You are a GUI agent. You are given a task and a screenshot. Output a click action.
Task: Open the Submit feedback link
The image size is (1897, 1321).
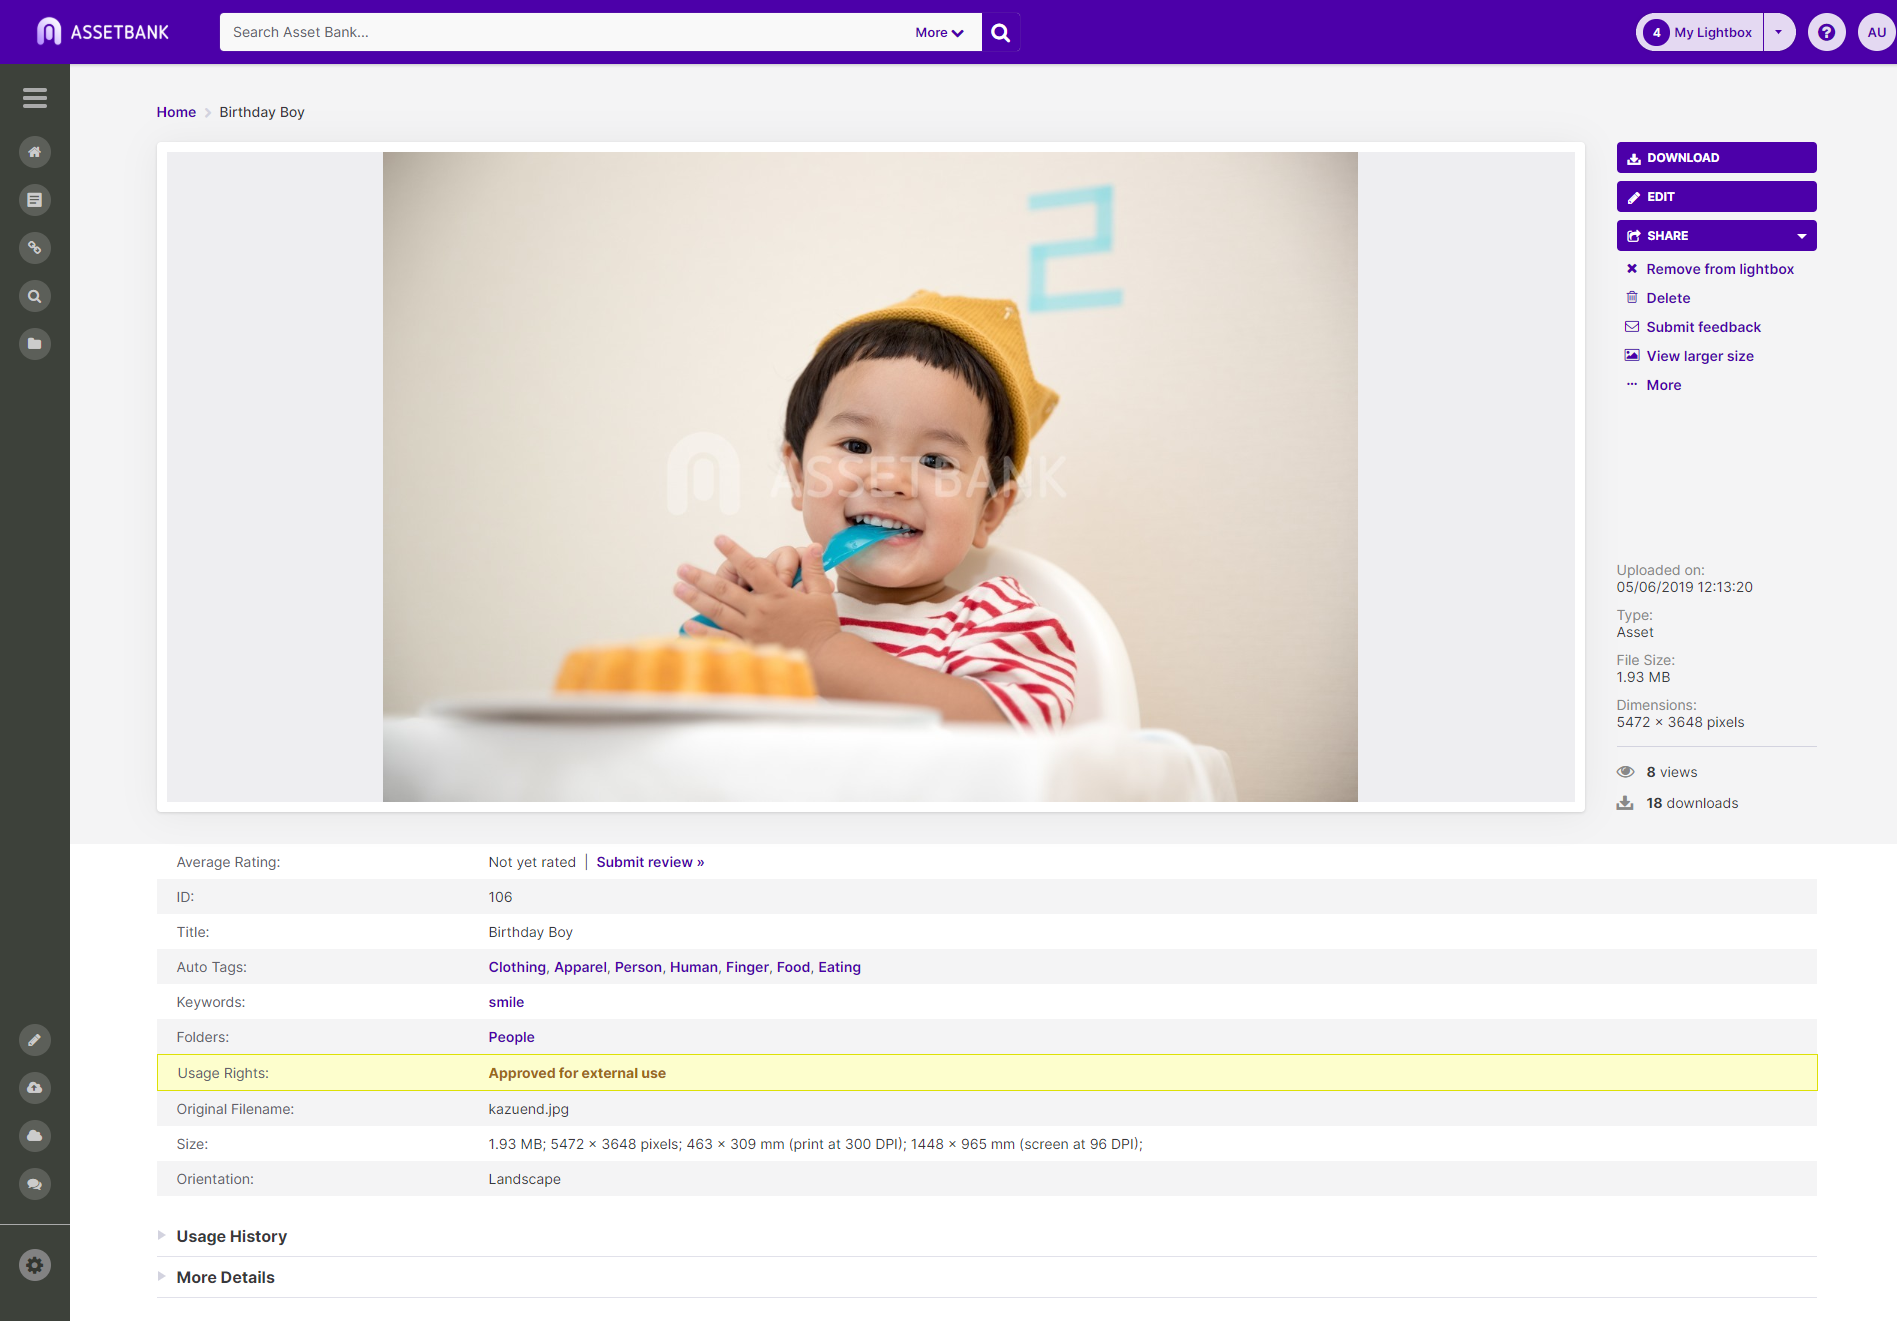[1703, 327]
